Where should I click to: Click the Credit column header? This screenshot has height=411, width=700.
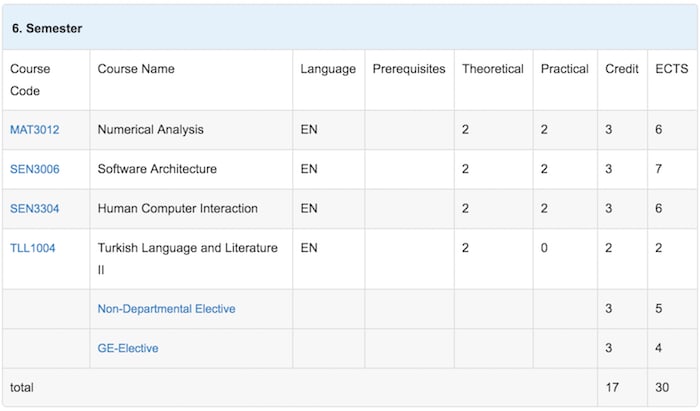coord(622,69)
